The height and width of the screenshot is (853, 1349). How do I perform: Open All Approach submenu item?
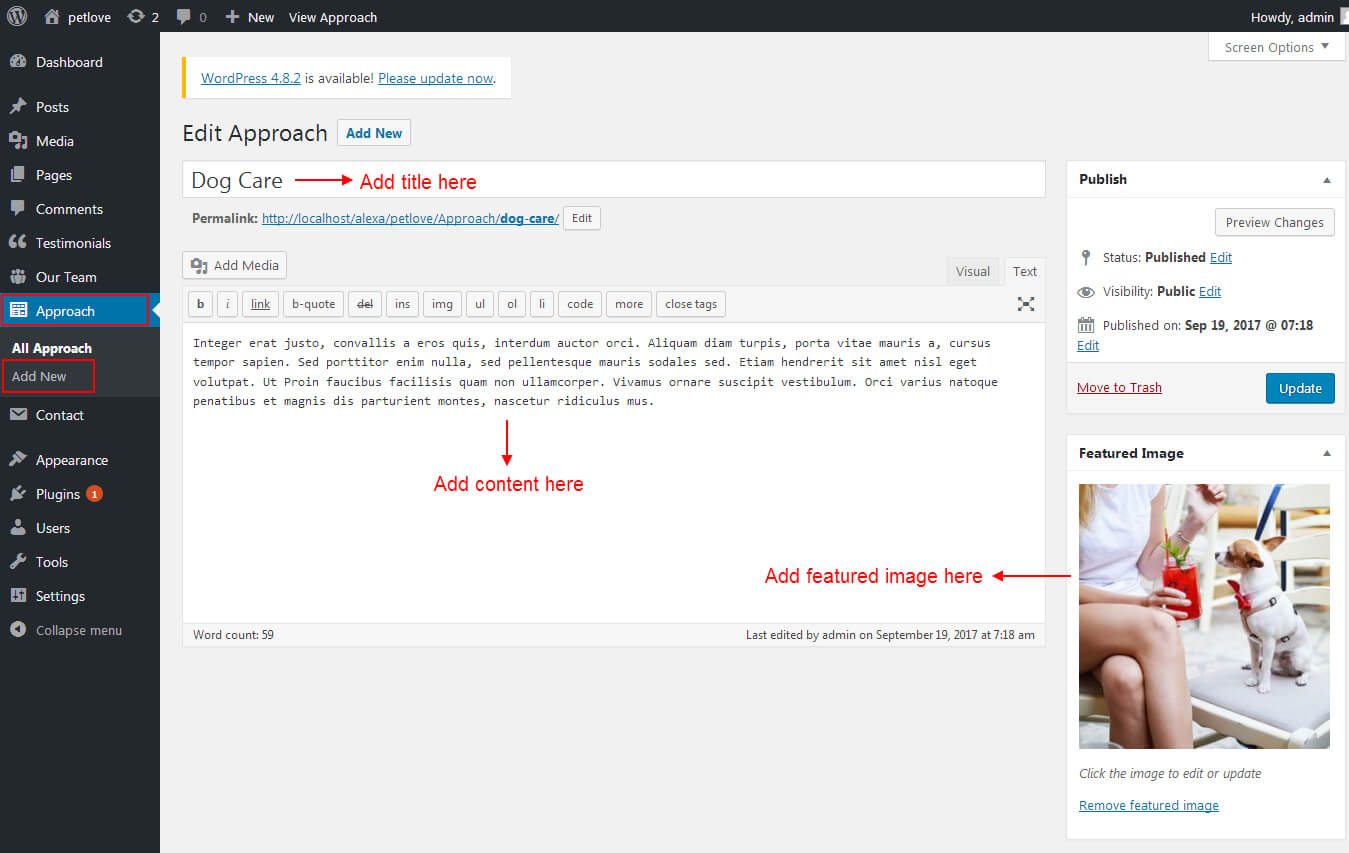pyautogui.click(x=52, y=348)
